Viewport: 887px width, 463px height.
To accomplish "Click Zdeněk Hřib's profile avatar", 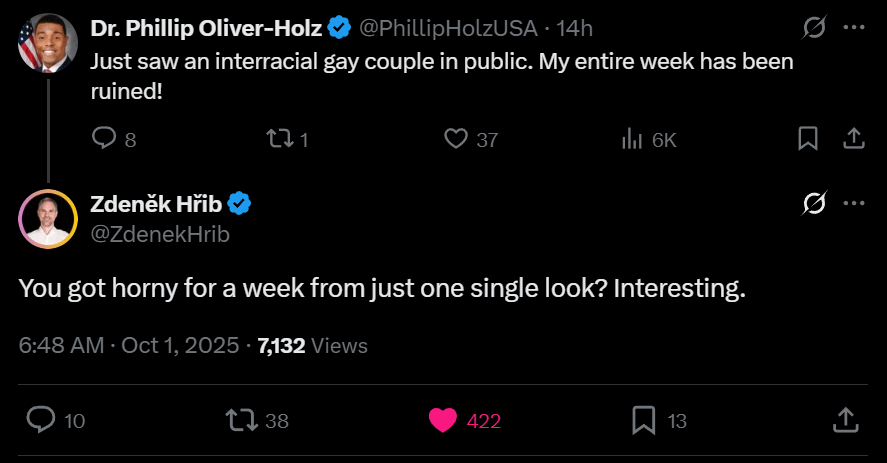I will pos(48,218).
